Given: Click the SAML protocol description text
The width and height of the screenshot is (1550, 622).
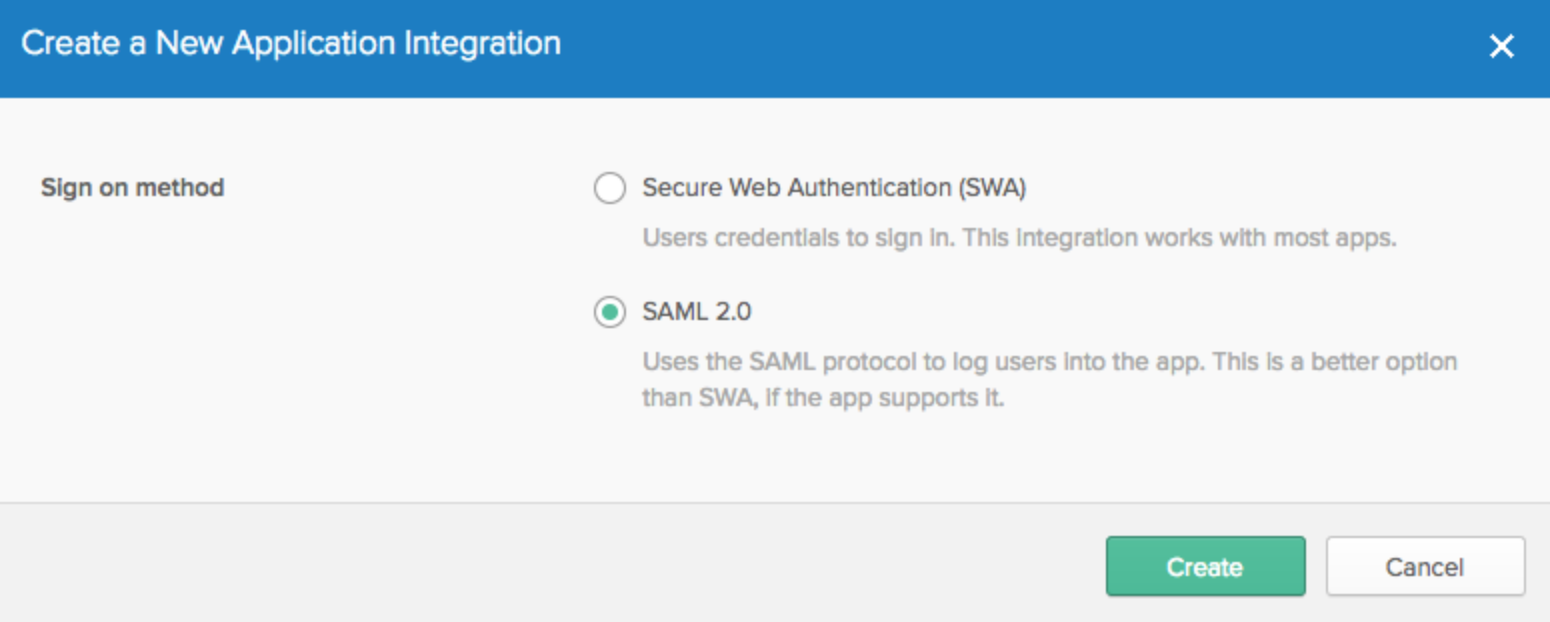Looking at the screenshot, I should [x=1049, y=379].
